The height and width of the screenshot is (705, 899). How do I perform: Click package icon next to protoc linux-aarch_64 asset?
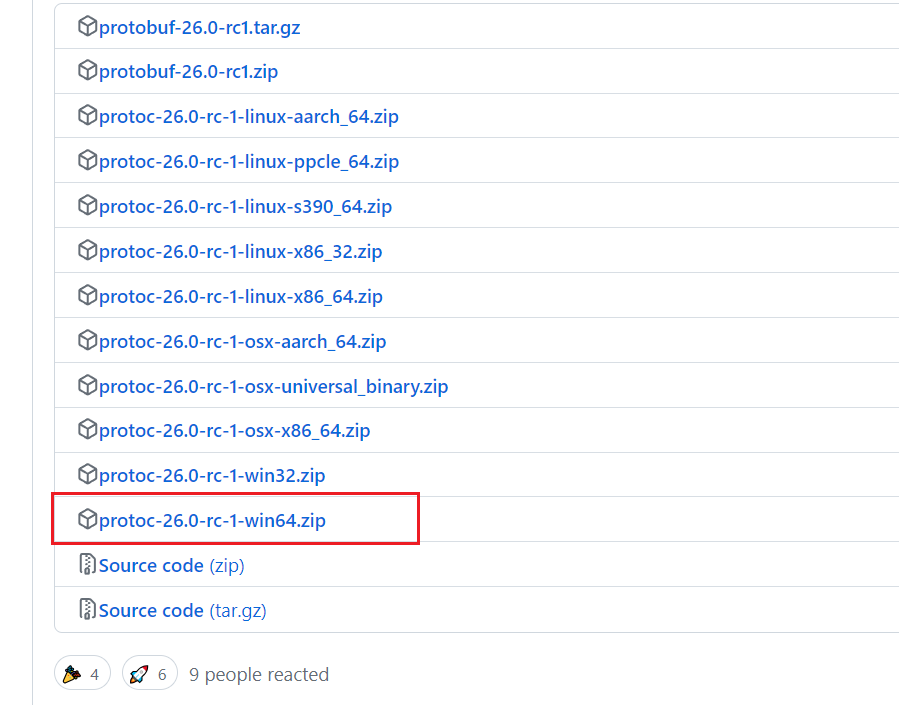pos(88,116)
